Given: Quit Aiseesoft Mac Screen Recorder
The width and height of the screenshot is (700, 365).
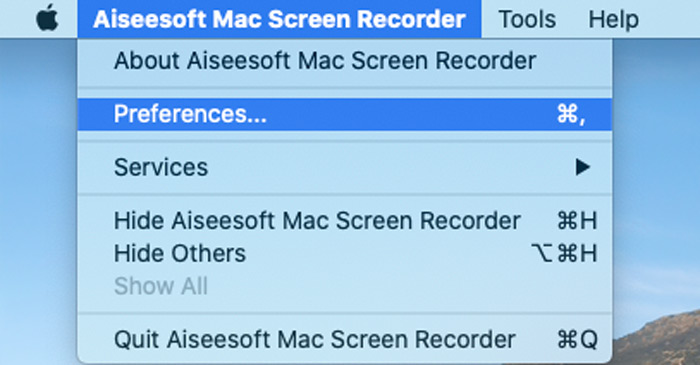Looking at the screenshot, I should [345, 340].
